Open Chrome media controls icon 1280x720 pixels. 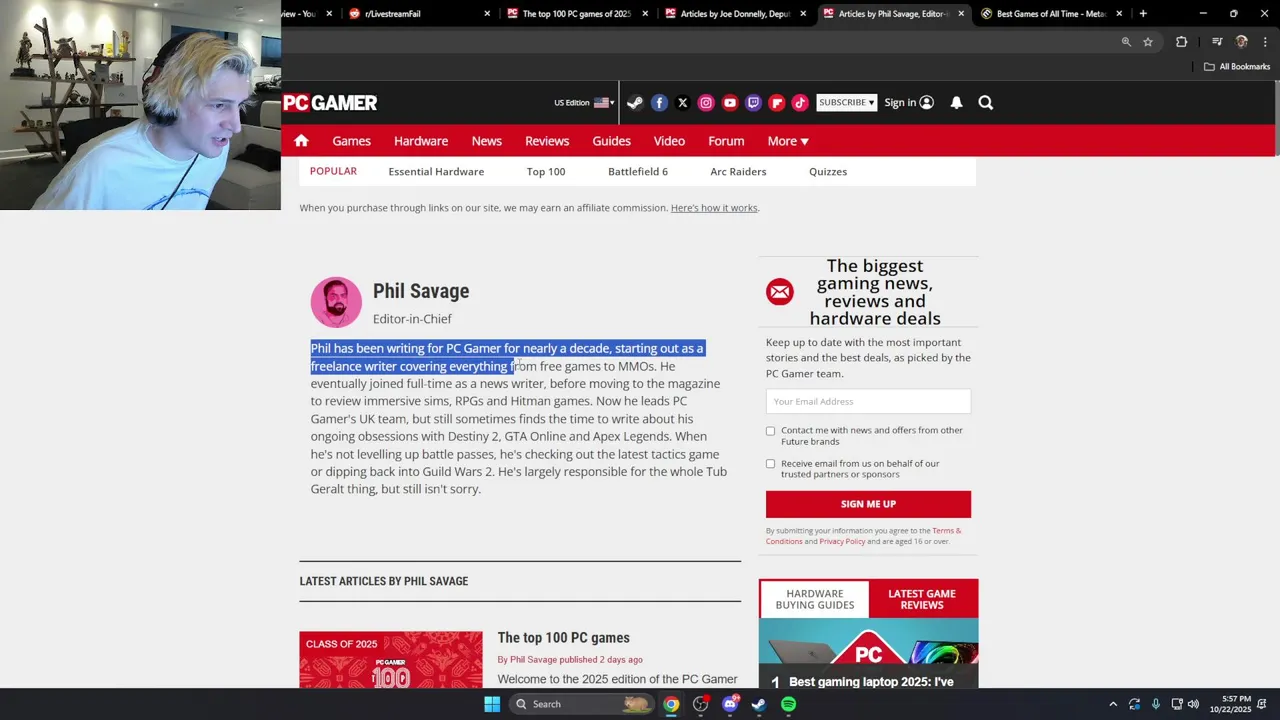pyautogui.click(x=1217, y=42)
